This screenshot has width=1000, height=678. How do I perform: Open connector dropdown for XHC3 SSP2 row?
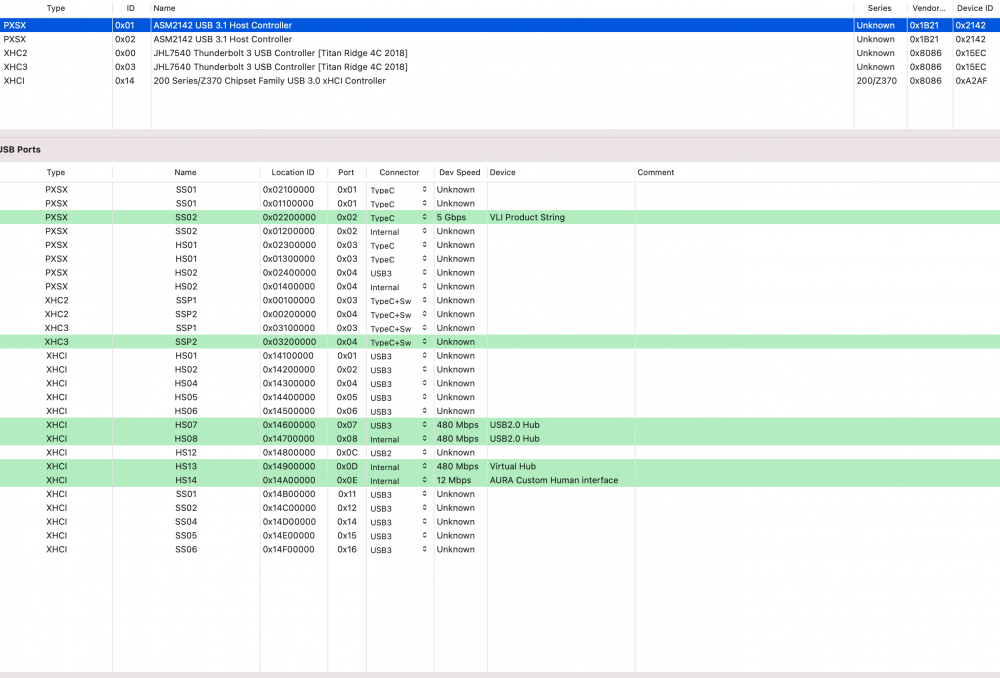[399, 342]
